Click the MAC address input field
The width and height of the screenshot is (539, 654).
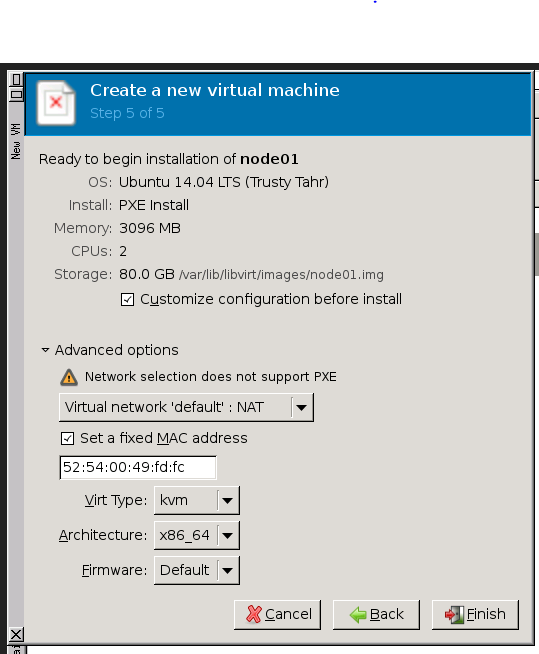tap(138, 468)
